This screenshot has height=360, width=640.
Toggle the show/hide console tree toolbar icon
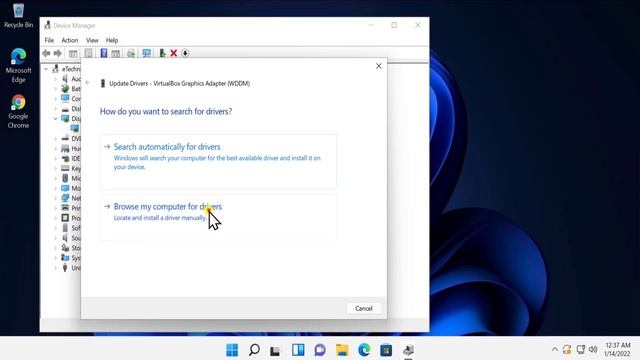coord(73,53)
